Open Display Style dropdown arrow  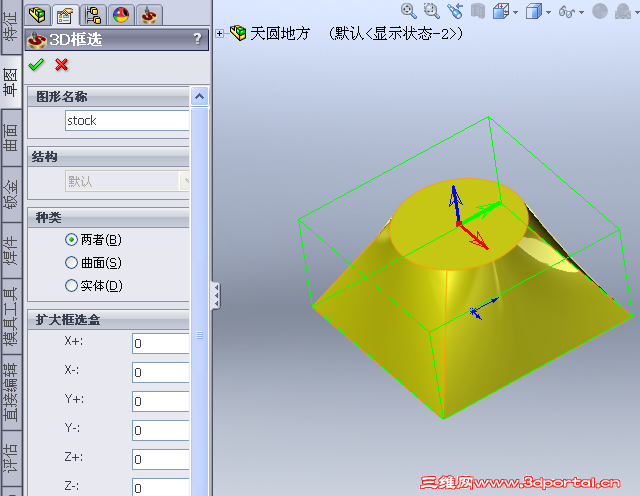click(548, 12)
